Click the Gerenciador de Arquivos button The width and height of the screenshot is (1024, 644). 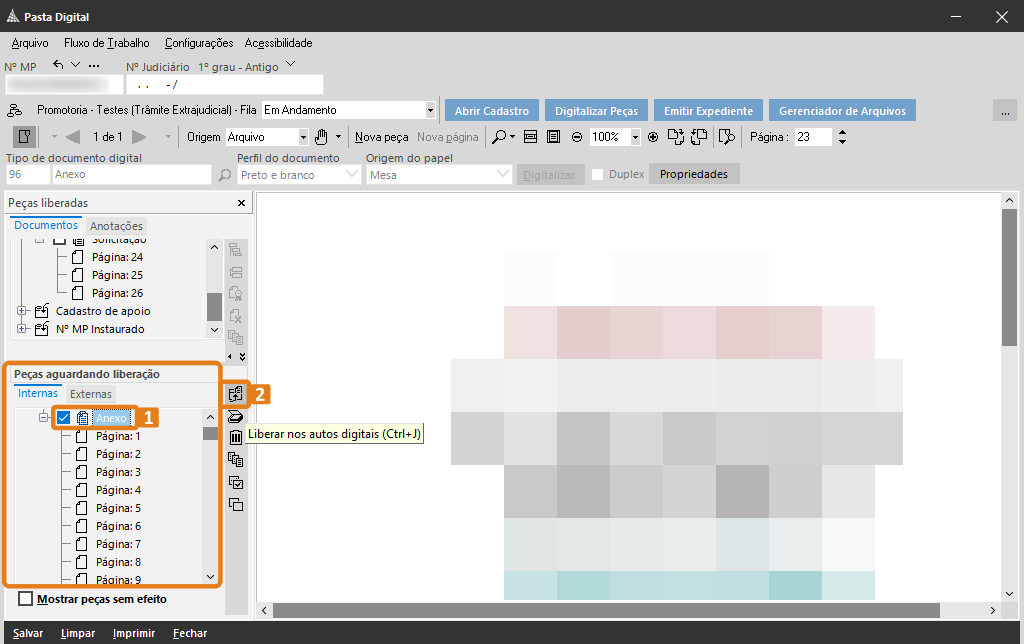[x=842, y=110]
